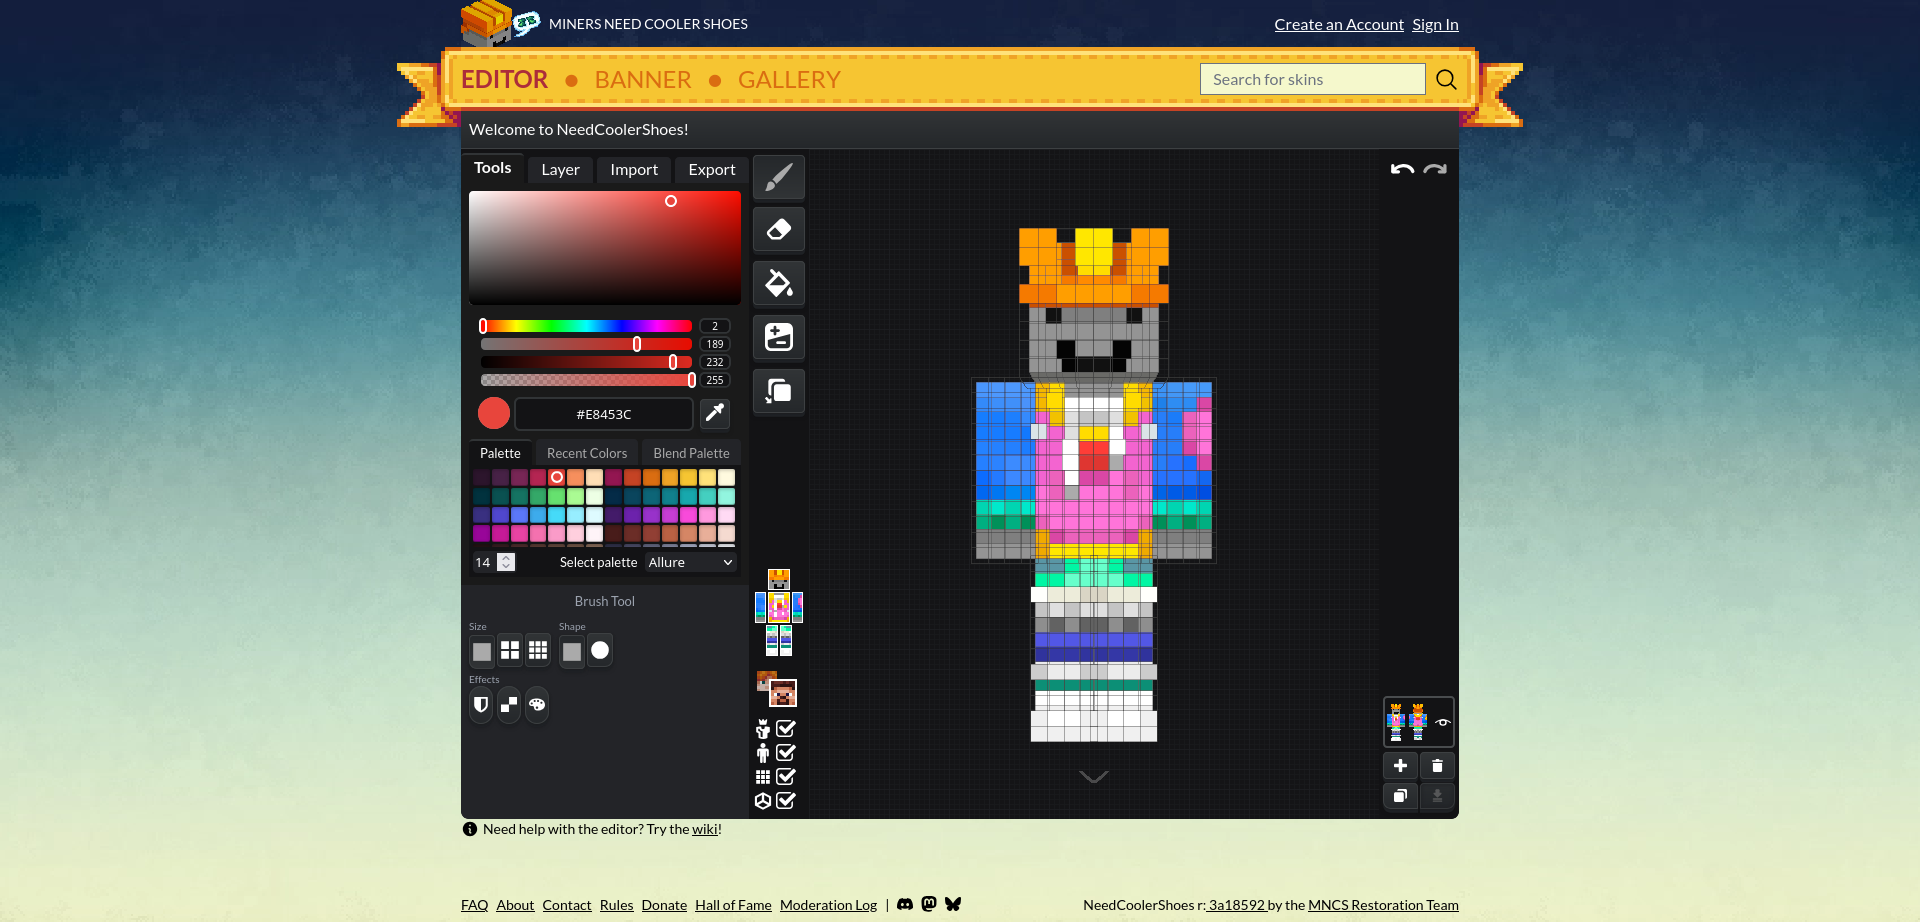Toggle the headwear visibility checkbox
The width and height of the screenshot is (1920, 922).
pyautogui.click(x=787, y=729)
